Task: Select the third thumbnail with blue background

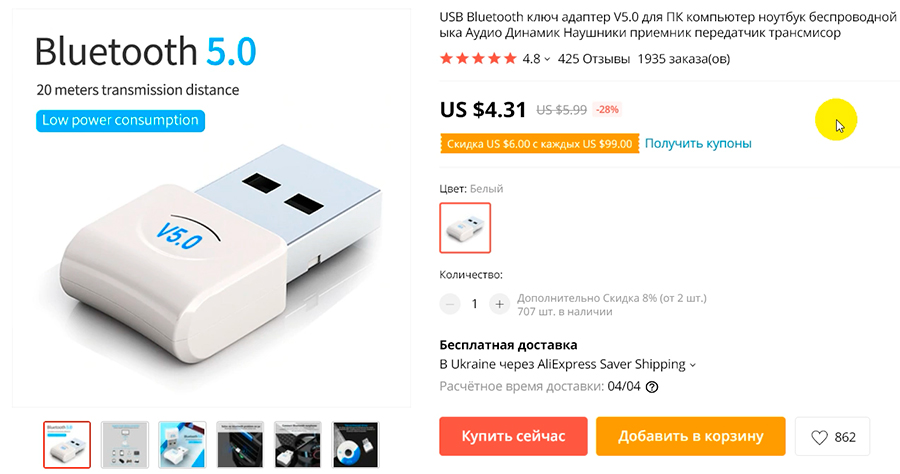Action: coord(182,445)
